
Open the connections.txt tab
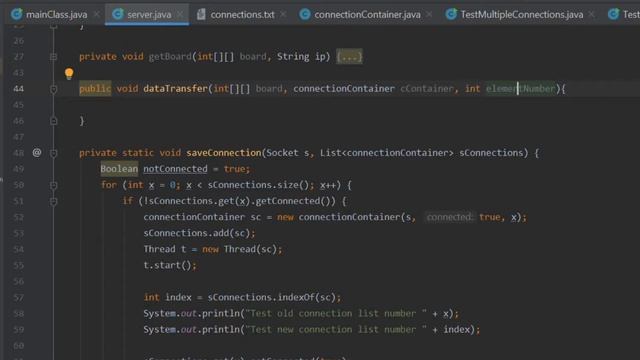coord(242,15)
